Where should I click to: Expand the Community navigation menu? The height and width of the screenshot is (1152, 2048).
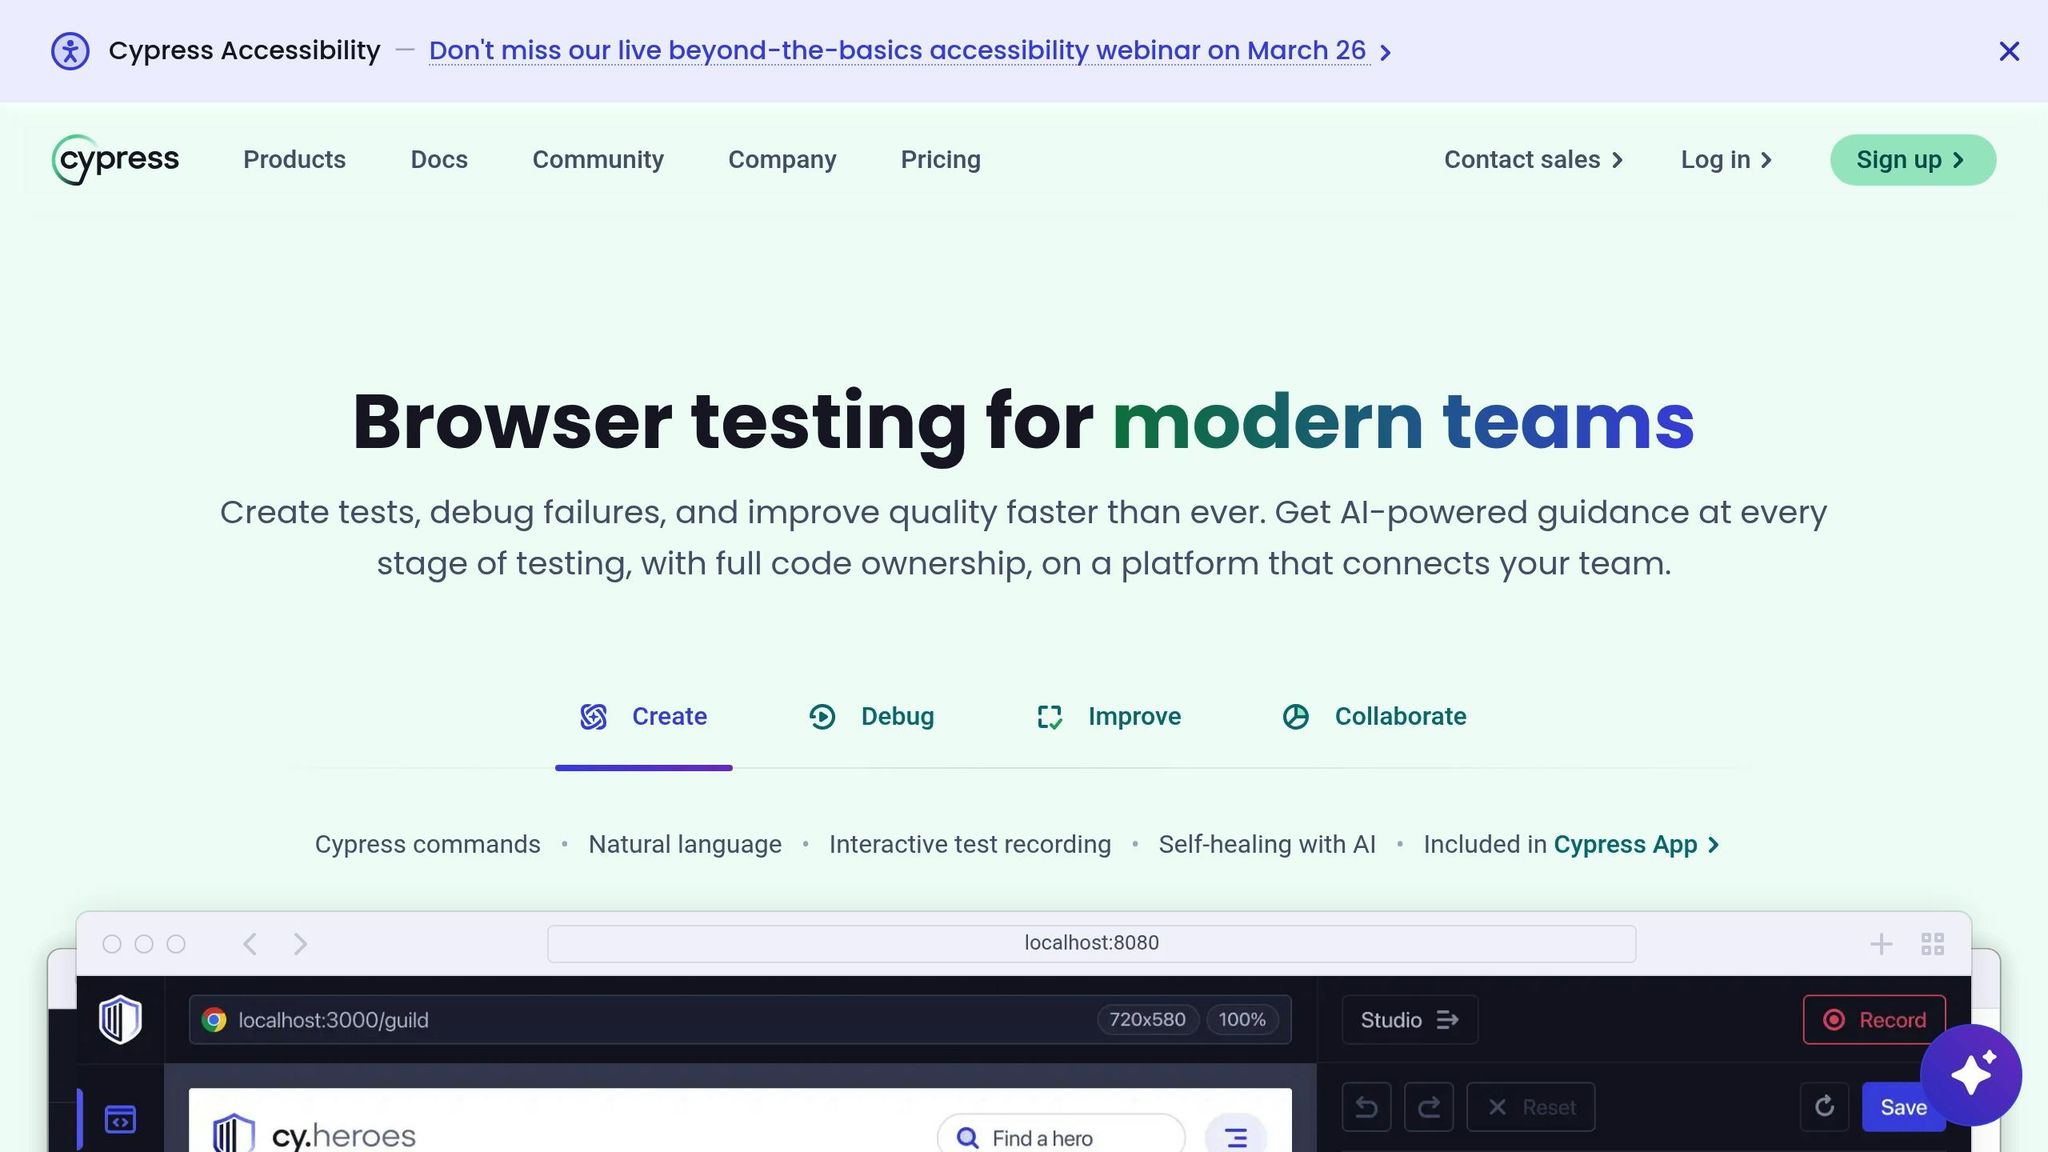tap(598, 160)
